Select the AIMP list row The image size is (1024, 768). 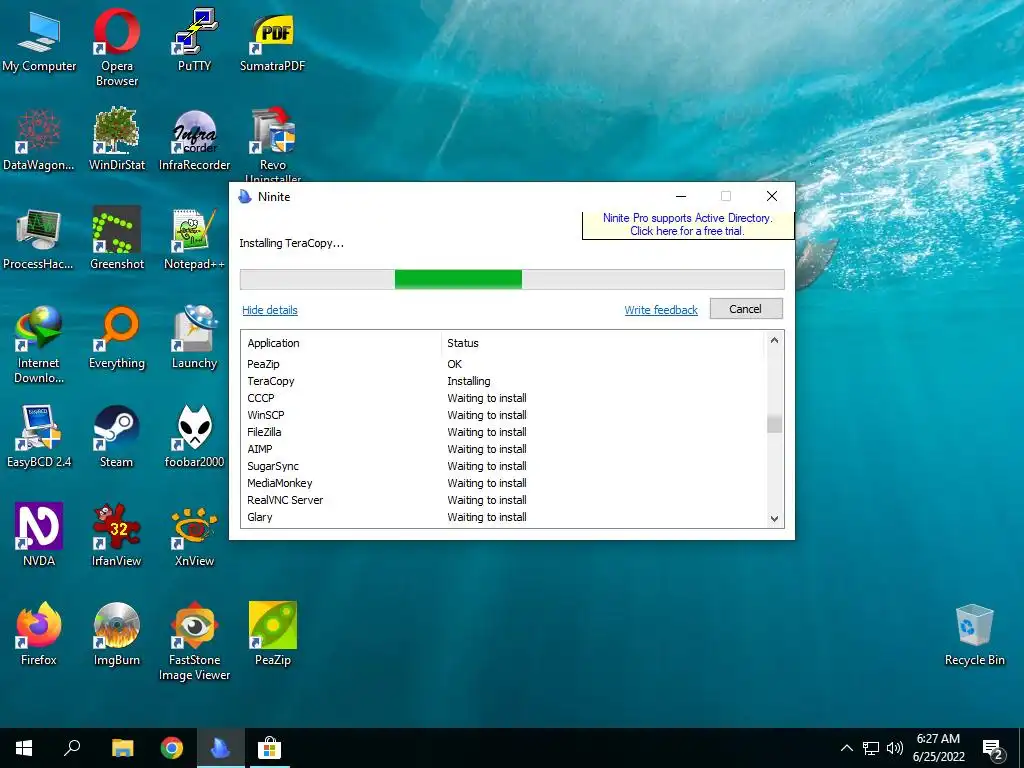503,449
